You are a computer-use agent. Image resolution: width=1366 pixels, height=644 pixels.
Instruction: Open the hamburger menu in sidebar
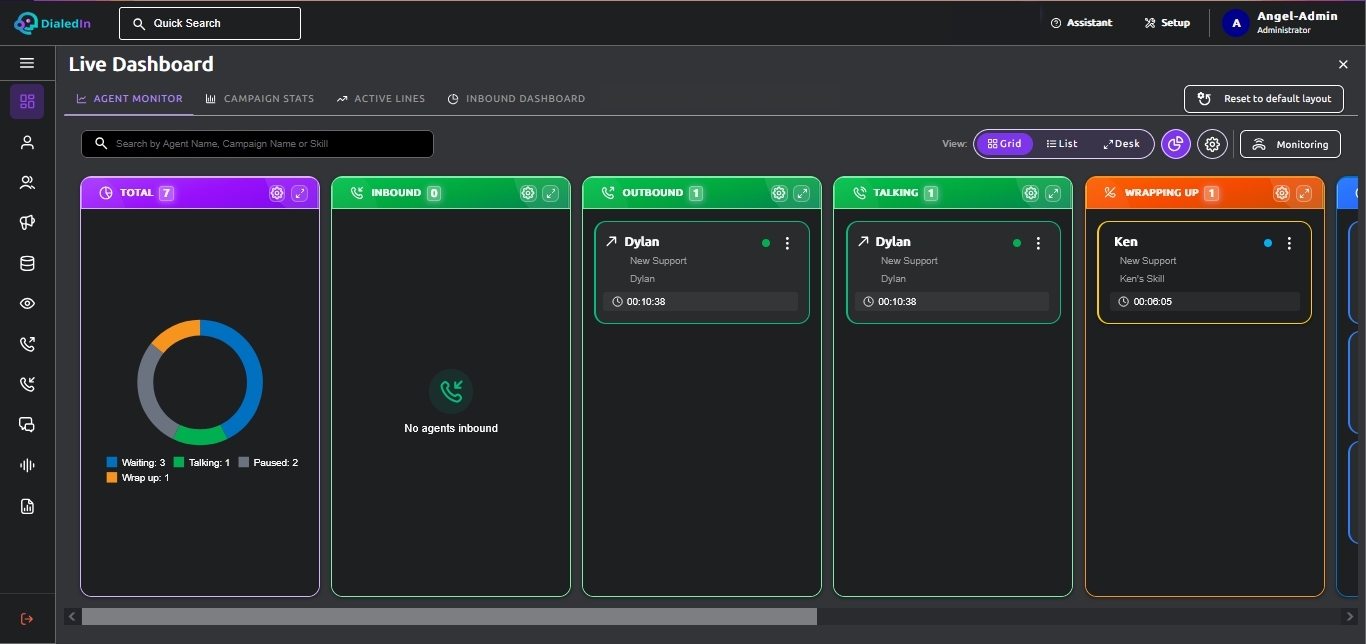27,63
